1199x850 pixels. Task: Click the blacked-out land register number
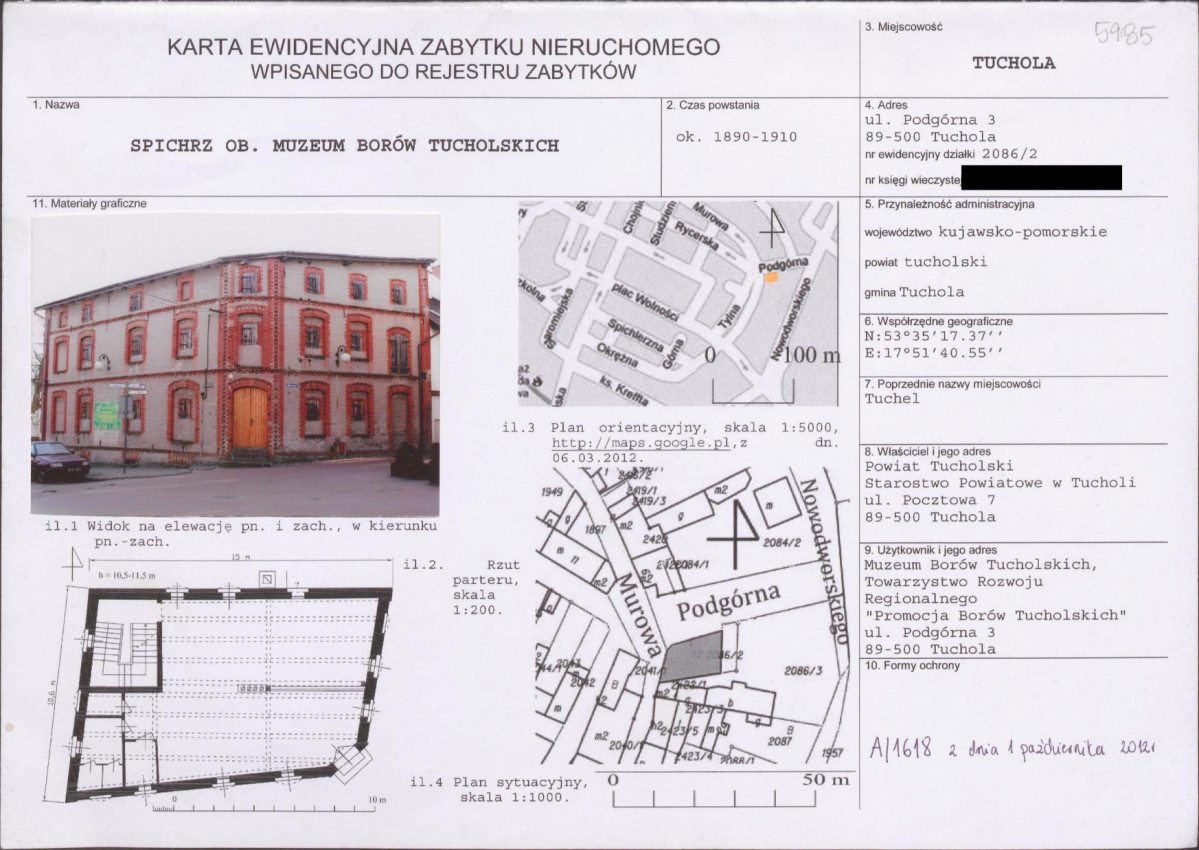(1041, 177)
